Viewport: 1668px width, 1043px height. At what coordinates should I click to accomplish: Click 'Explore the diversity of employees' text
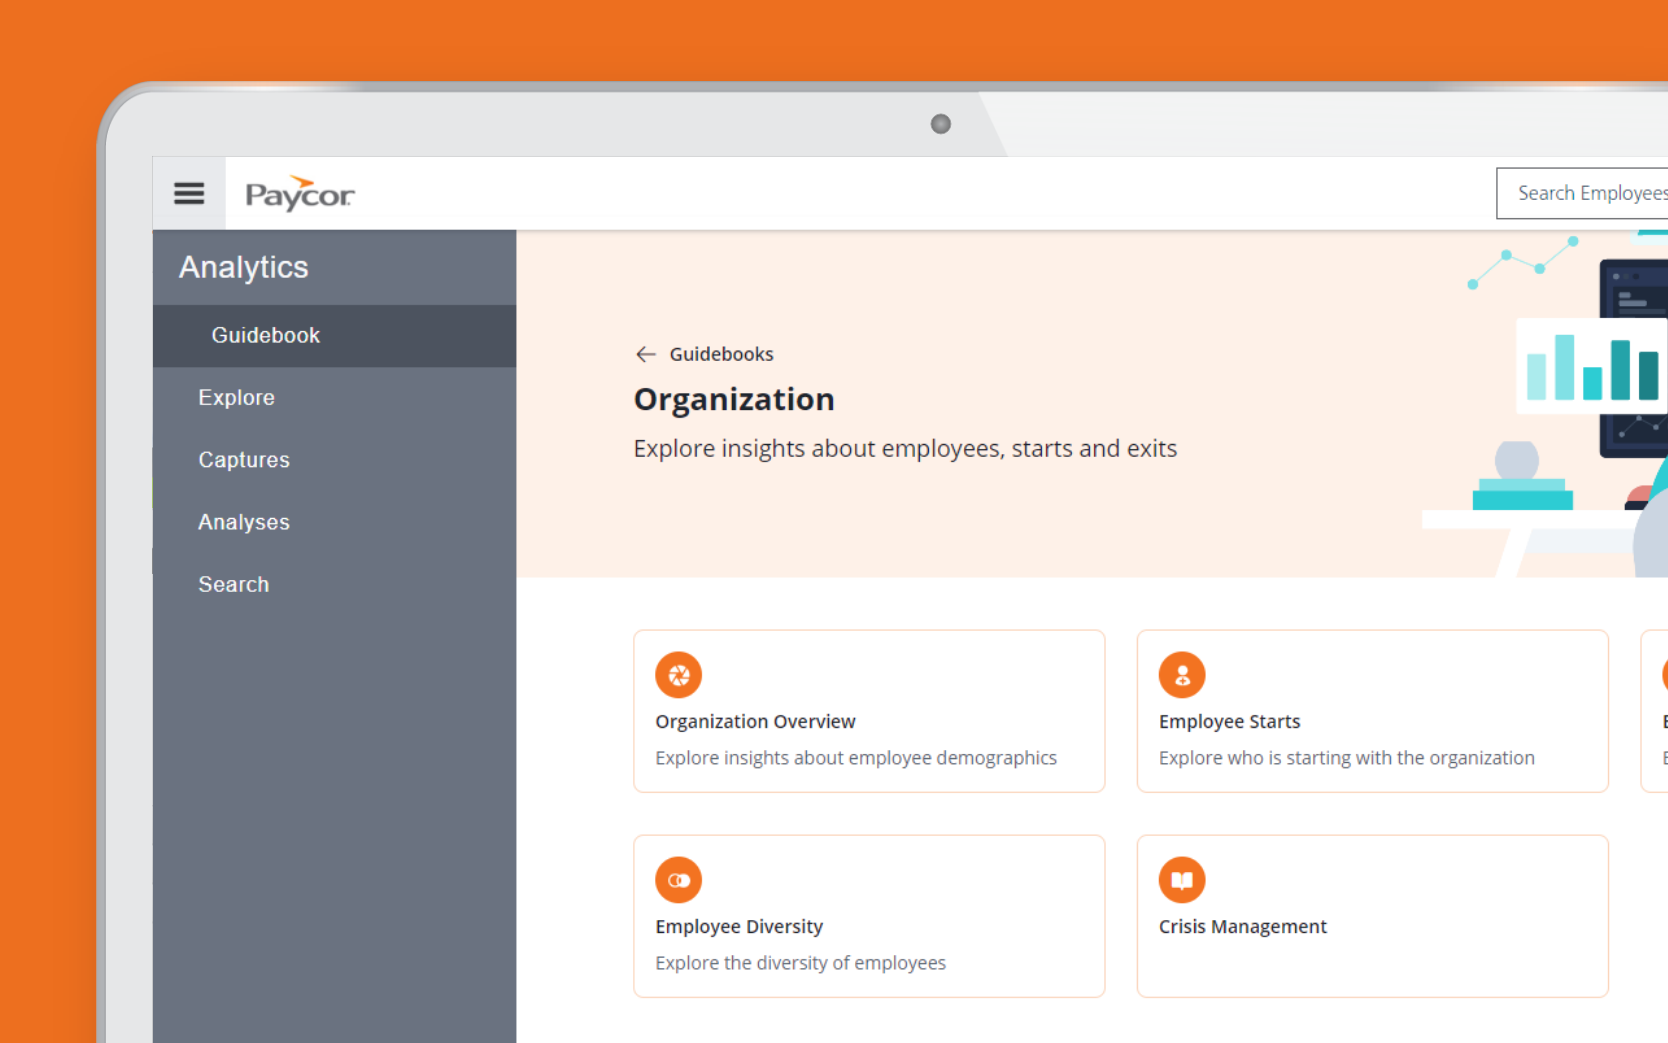pyautogui.click(x=800, y=963)
